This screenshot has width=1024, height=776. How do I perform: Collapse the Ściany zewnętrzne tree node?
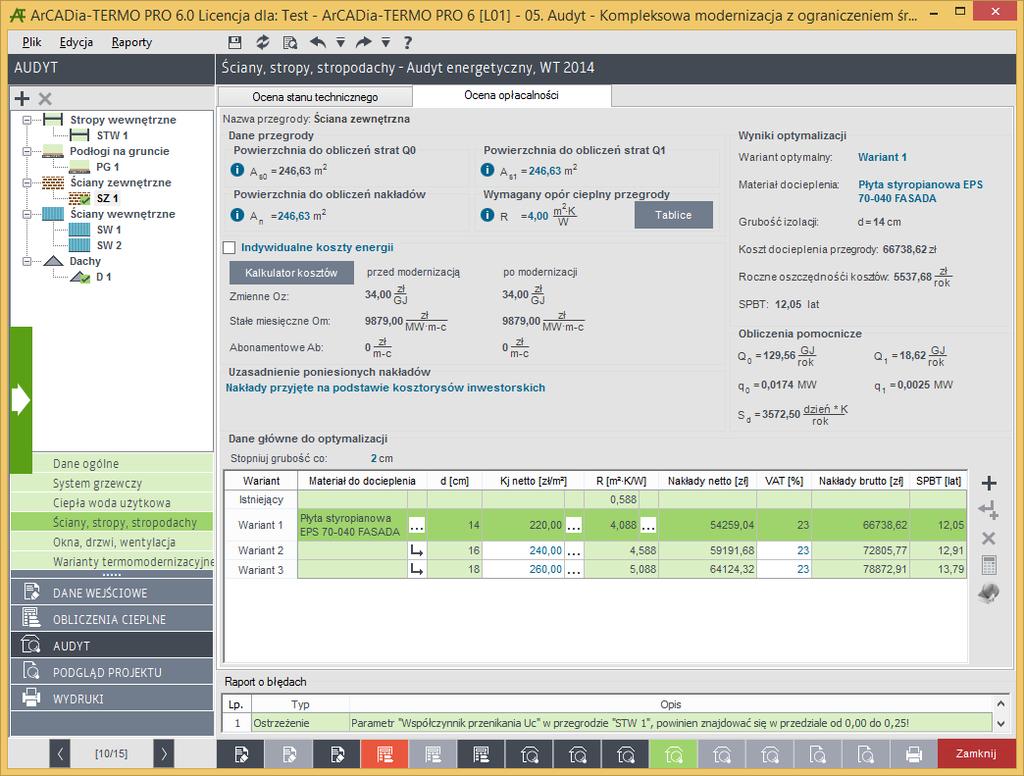tap(27, 183)
